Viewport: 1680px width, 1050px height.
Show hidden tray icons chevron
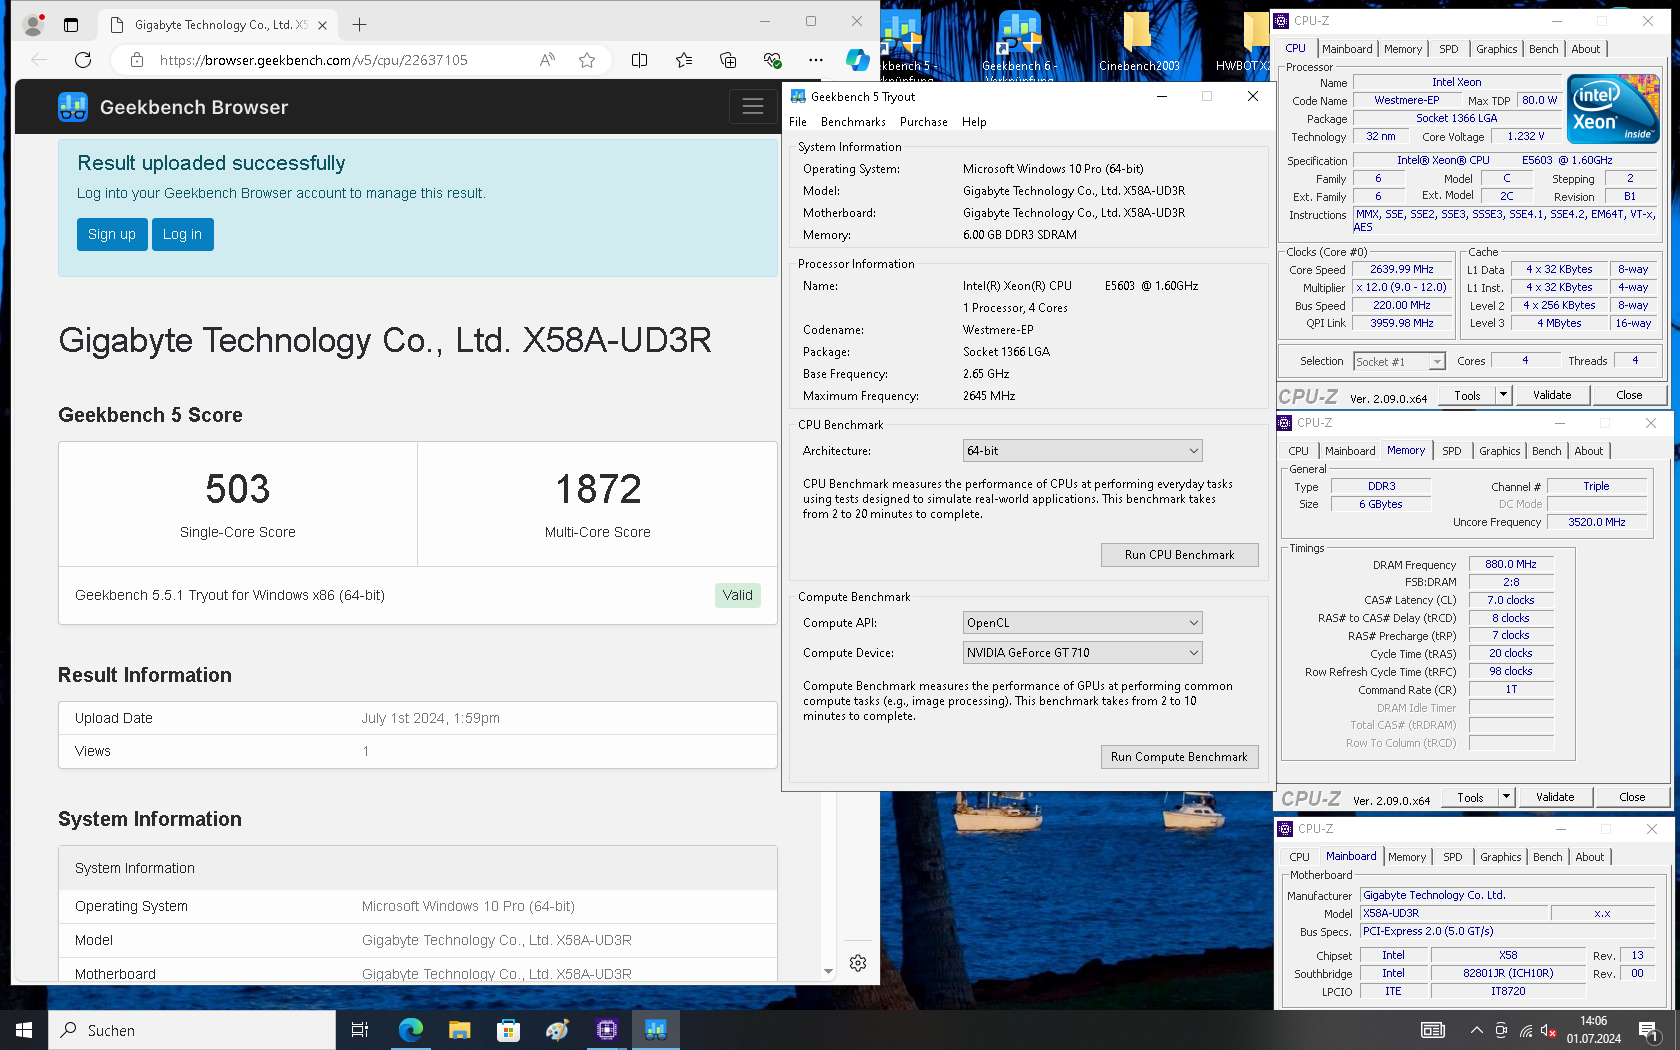[x=1476, y=1030]
